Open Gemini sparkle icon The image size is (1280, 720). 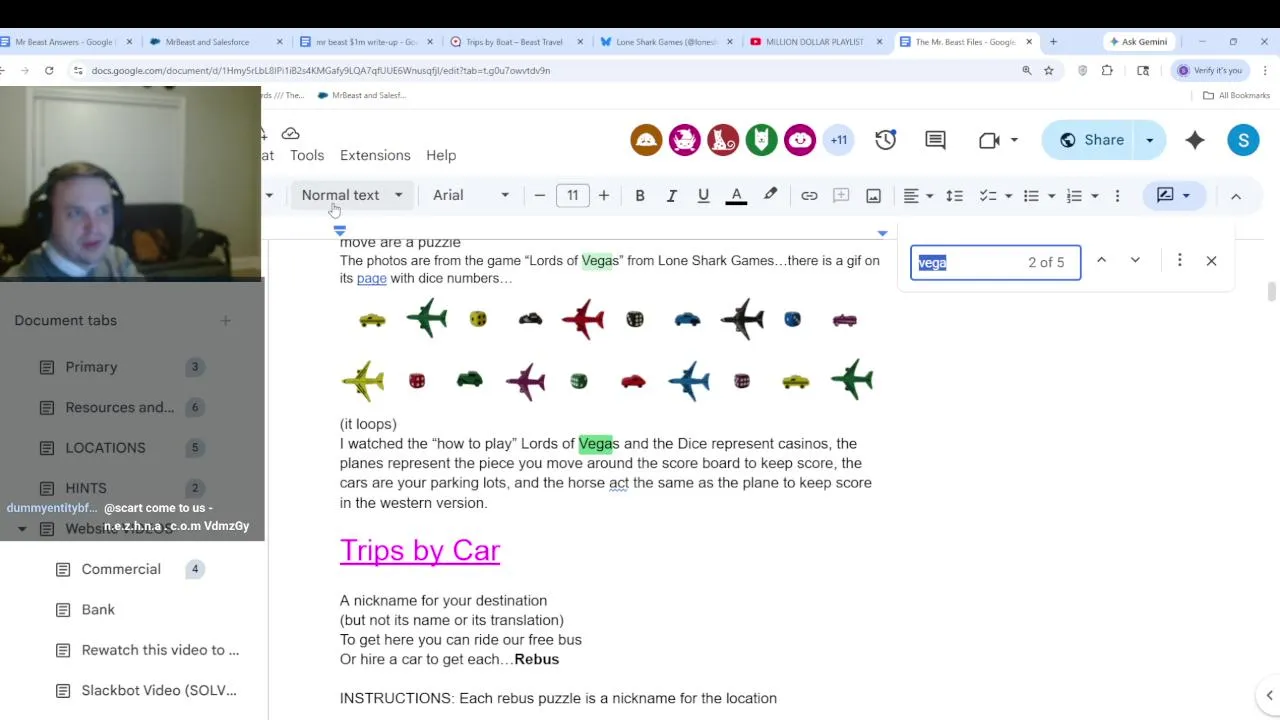[1195, 140]
